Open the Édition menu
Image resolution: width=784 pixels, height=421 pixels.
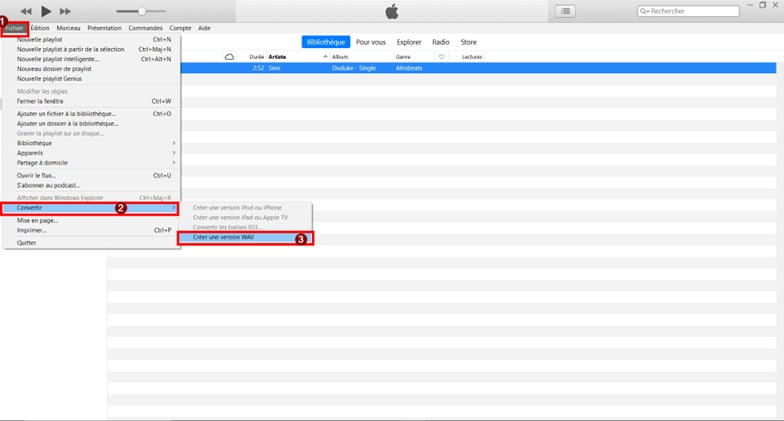[x=40, y=28]
